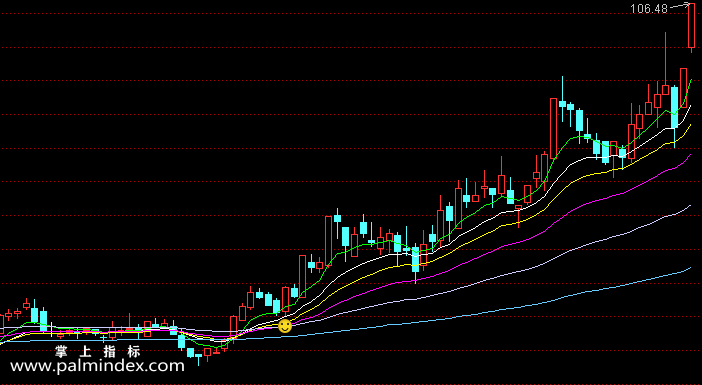This screenshot has width=702, height=385.
Task: Click the yellow smiley face signal marker
Action: (x=285, y=326)
